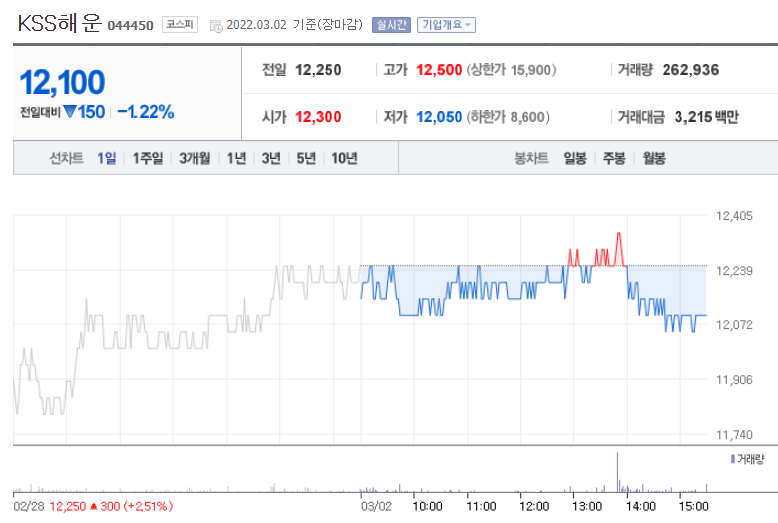This screenshot has width=778, height=523.
Task: Click the 11,740 y-axis label
Action: [x=734, y=435]
